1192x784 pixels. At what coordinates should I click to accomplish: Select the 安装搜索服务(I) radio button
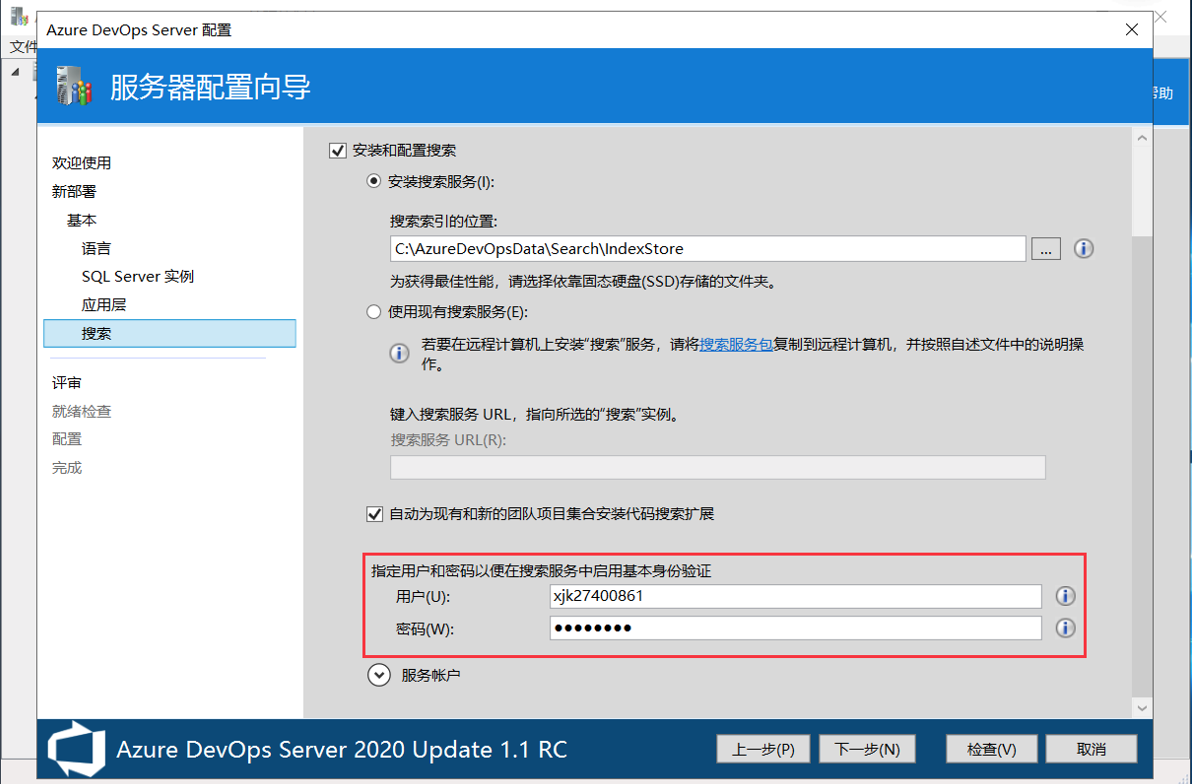click(373, 182)
